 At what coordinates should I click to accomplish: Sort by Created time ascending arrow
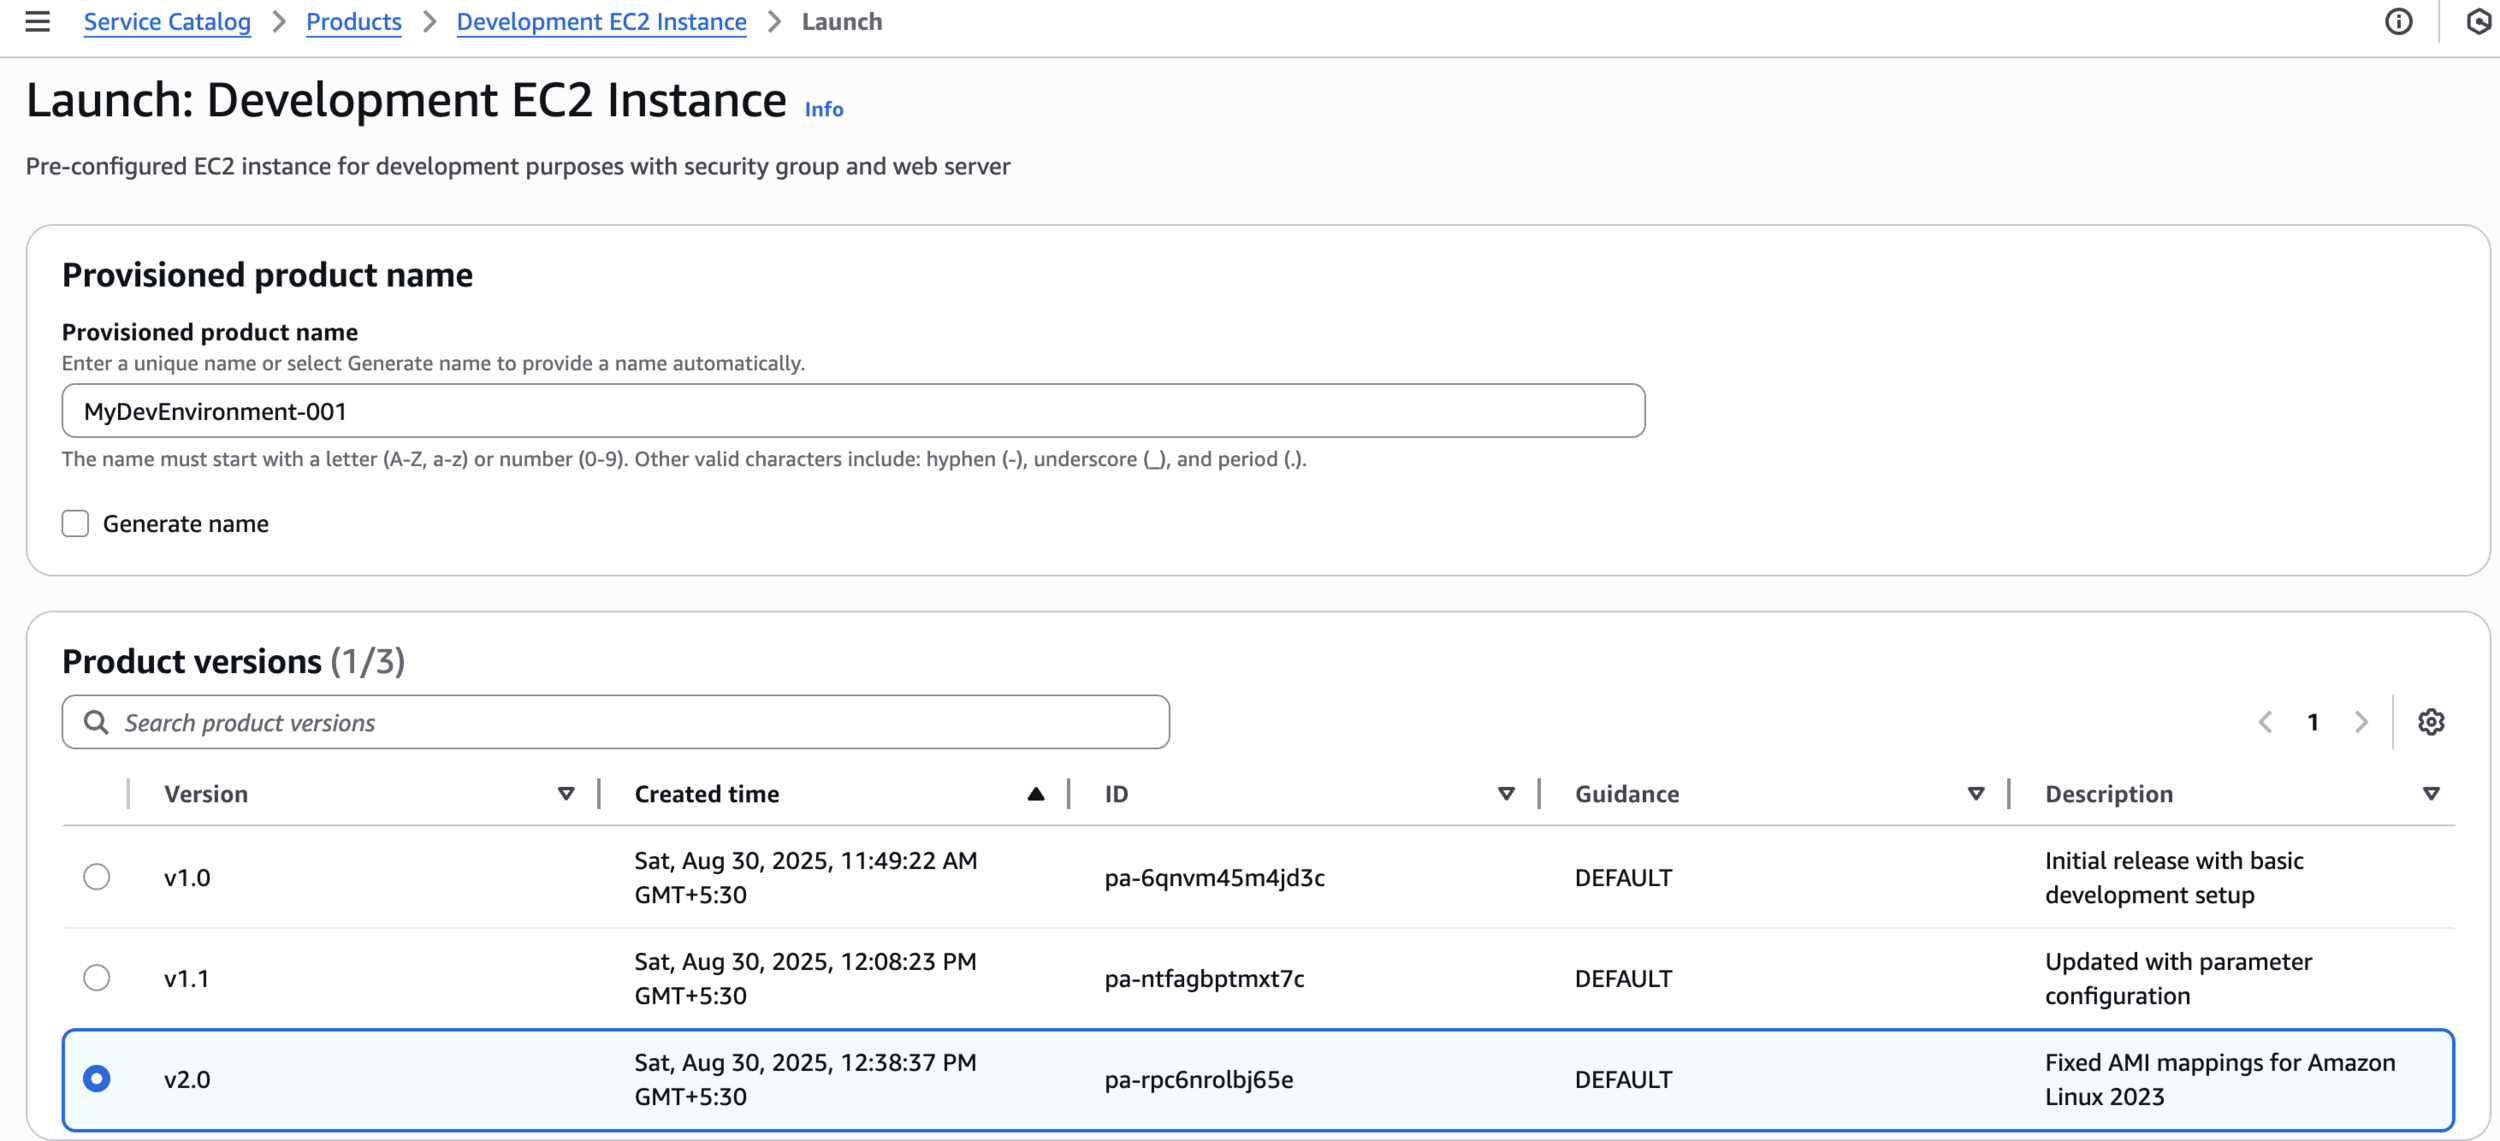(x=1036, y=794)
